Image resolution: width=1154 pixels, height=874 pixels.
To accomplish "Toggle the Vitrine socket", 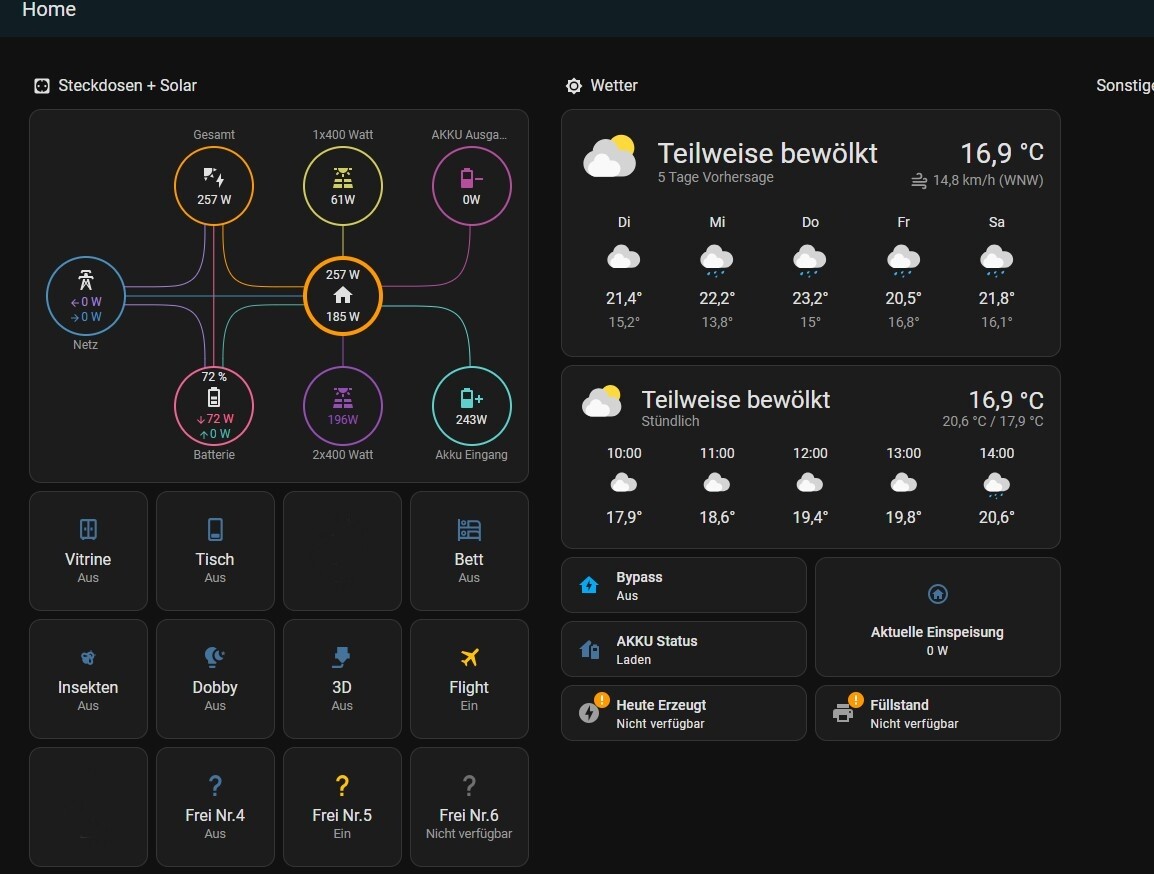I will point(88,551).
